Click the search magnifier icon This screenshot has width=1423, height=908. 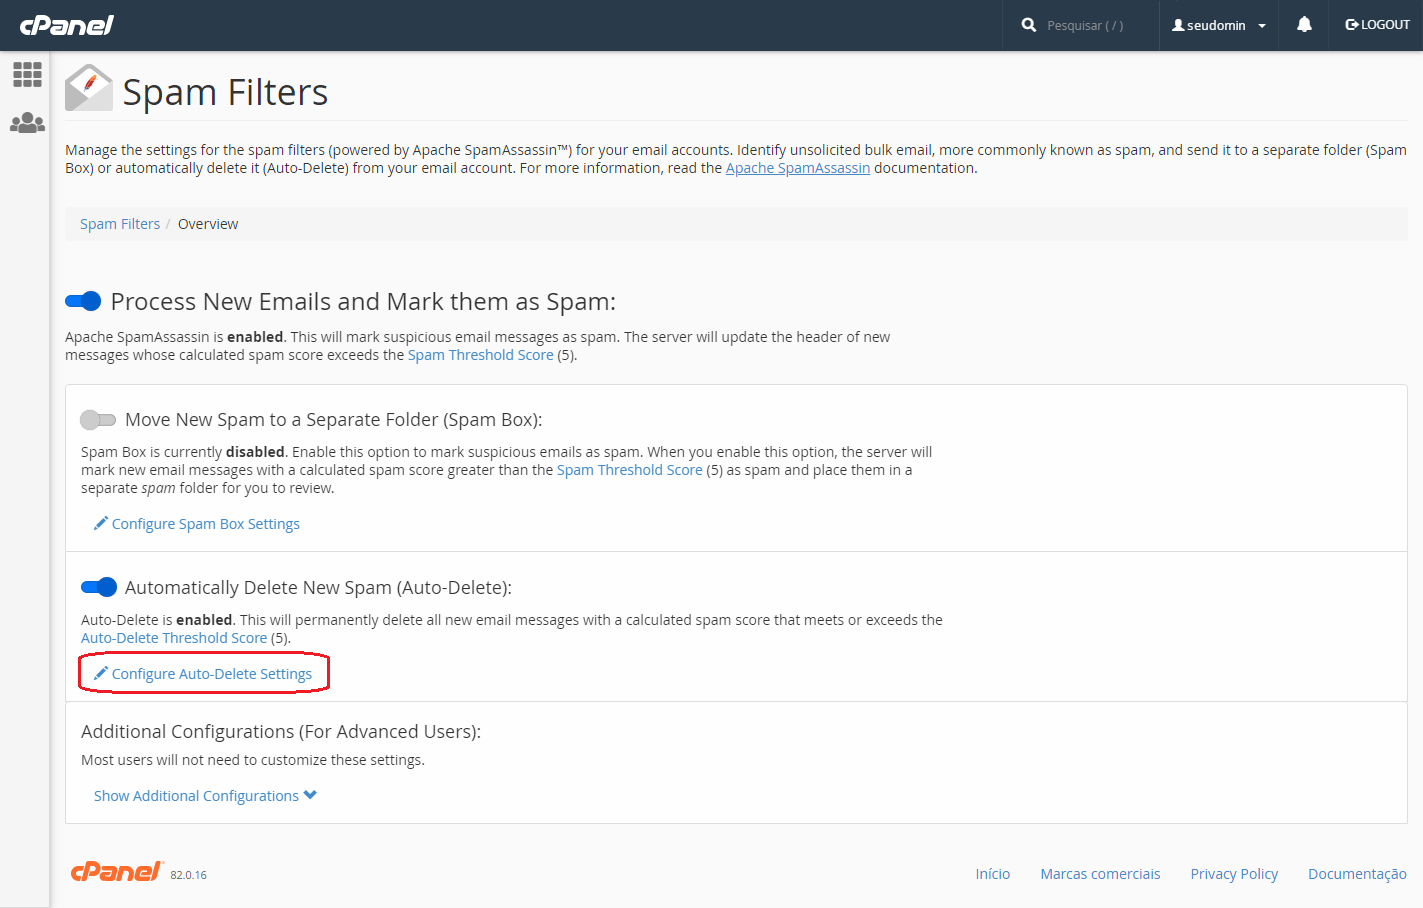1028,25
